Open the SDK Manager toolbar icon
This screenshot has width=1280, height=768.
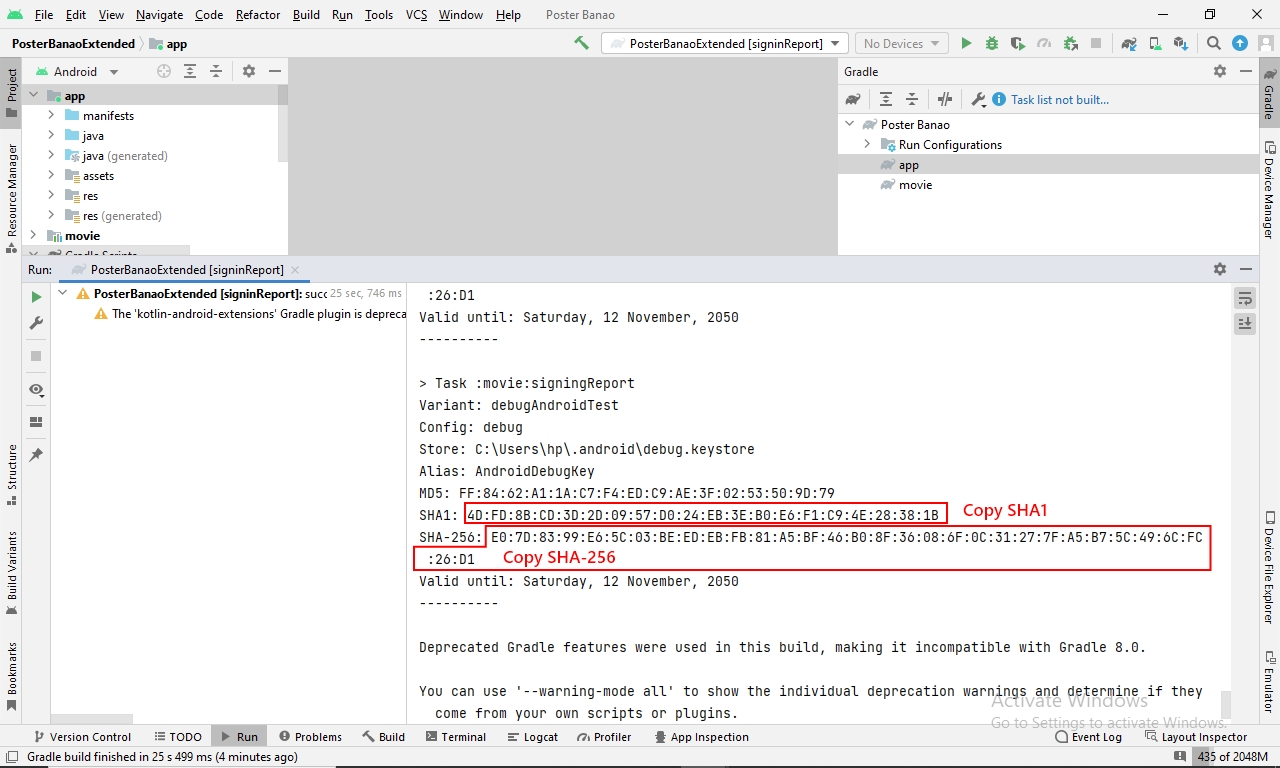[1181, 43]
